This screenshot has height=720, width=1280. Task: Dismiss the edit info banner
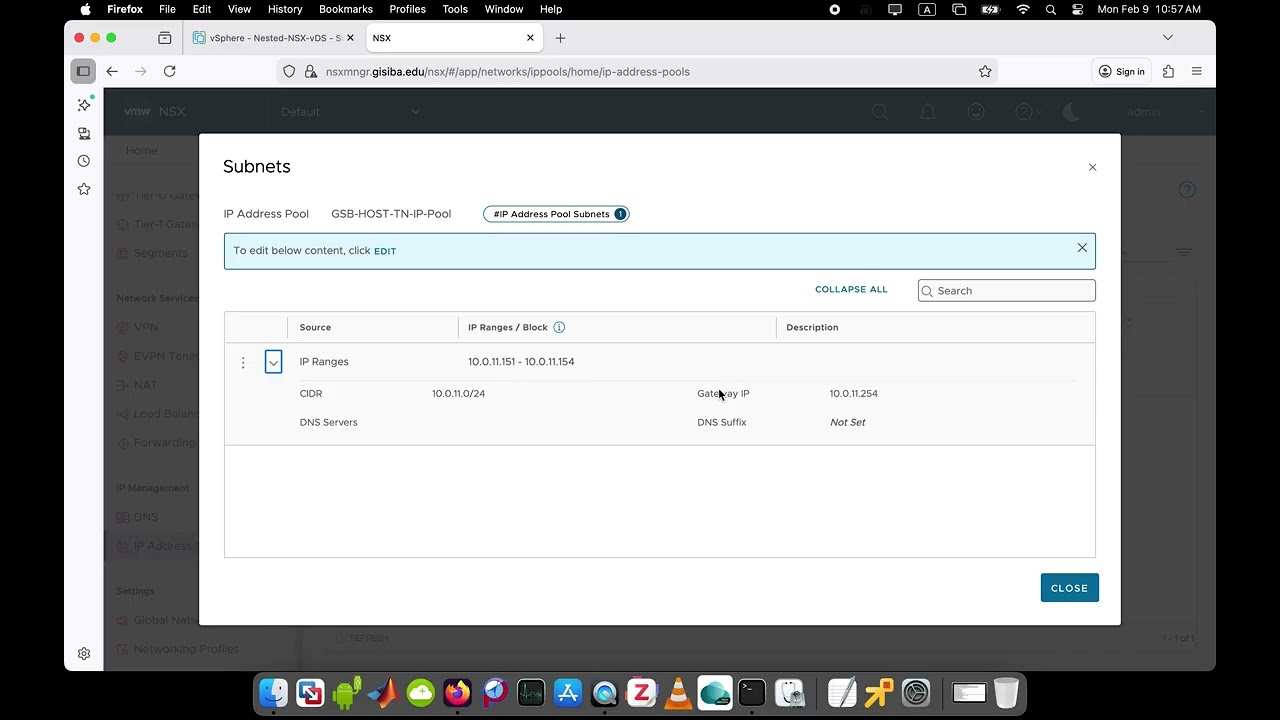[1082, 248]
